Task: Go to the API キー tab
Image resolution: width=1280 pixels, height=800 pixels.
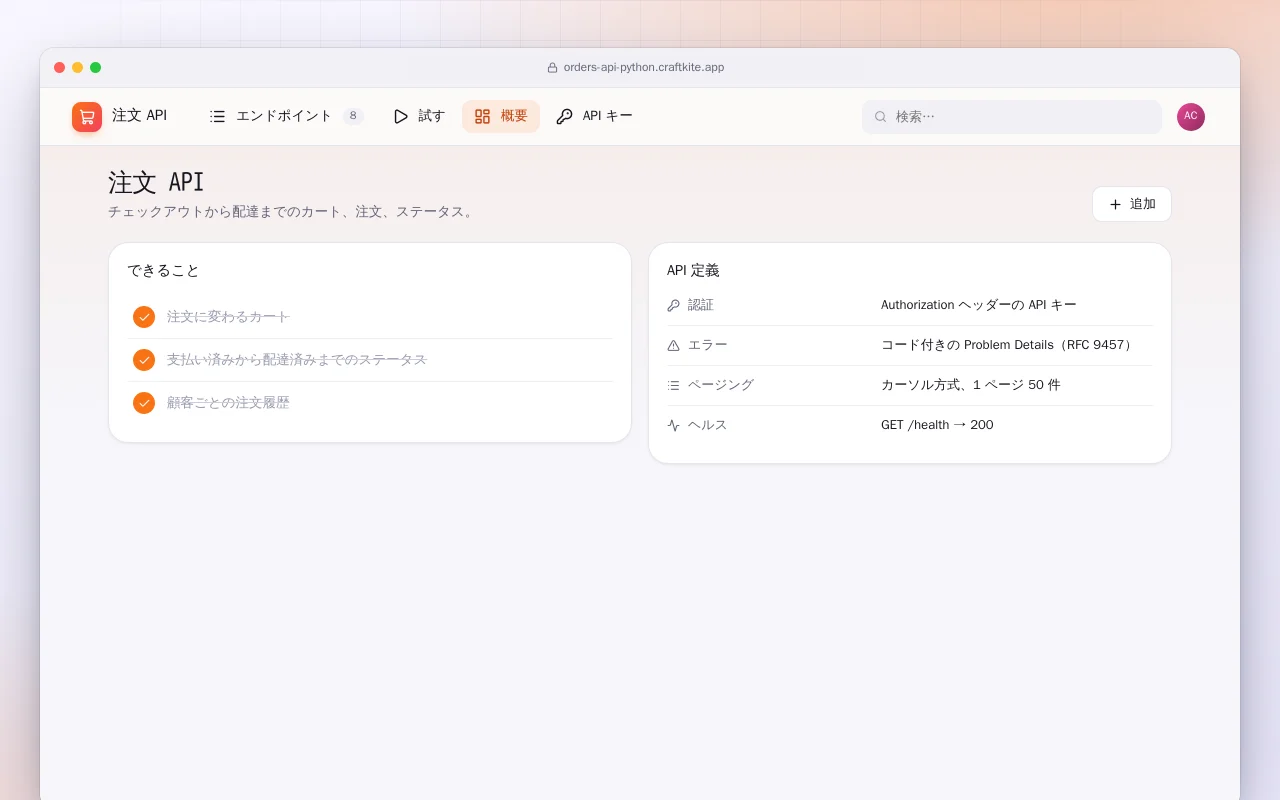Action: (594, 116)
